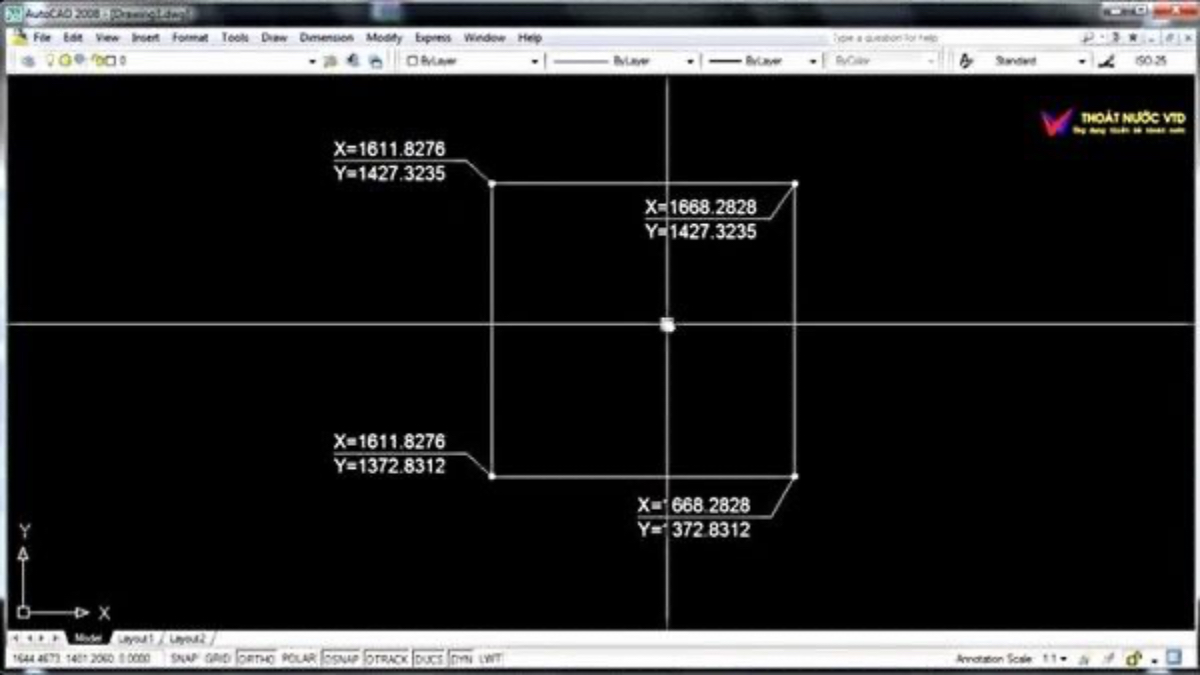Click the help search binoculars icon
Viewport: 1200px width, 675px height.
coord(1087,37)
